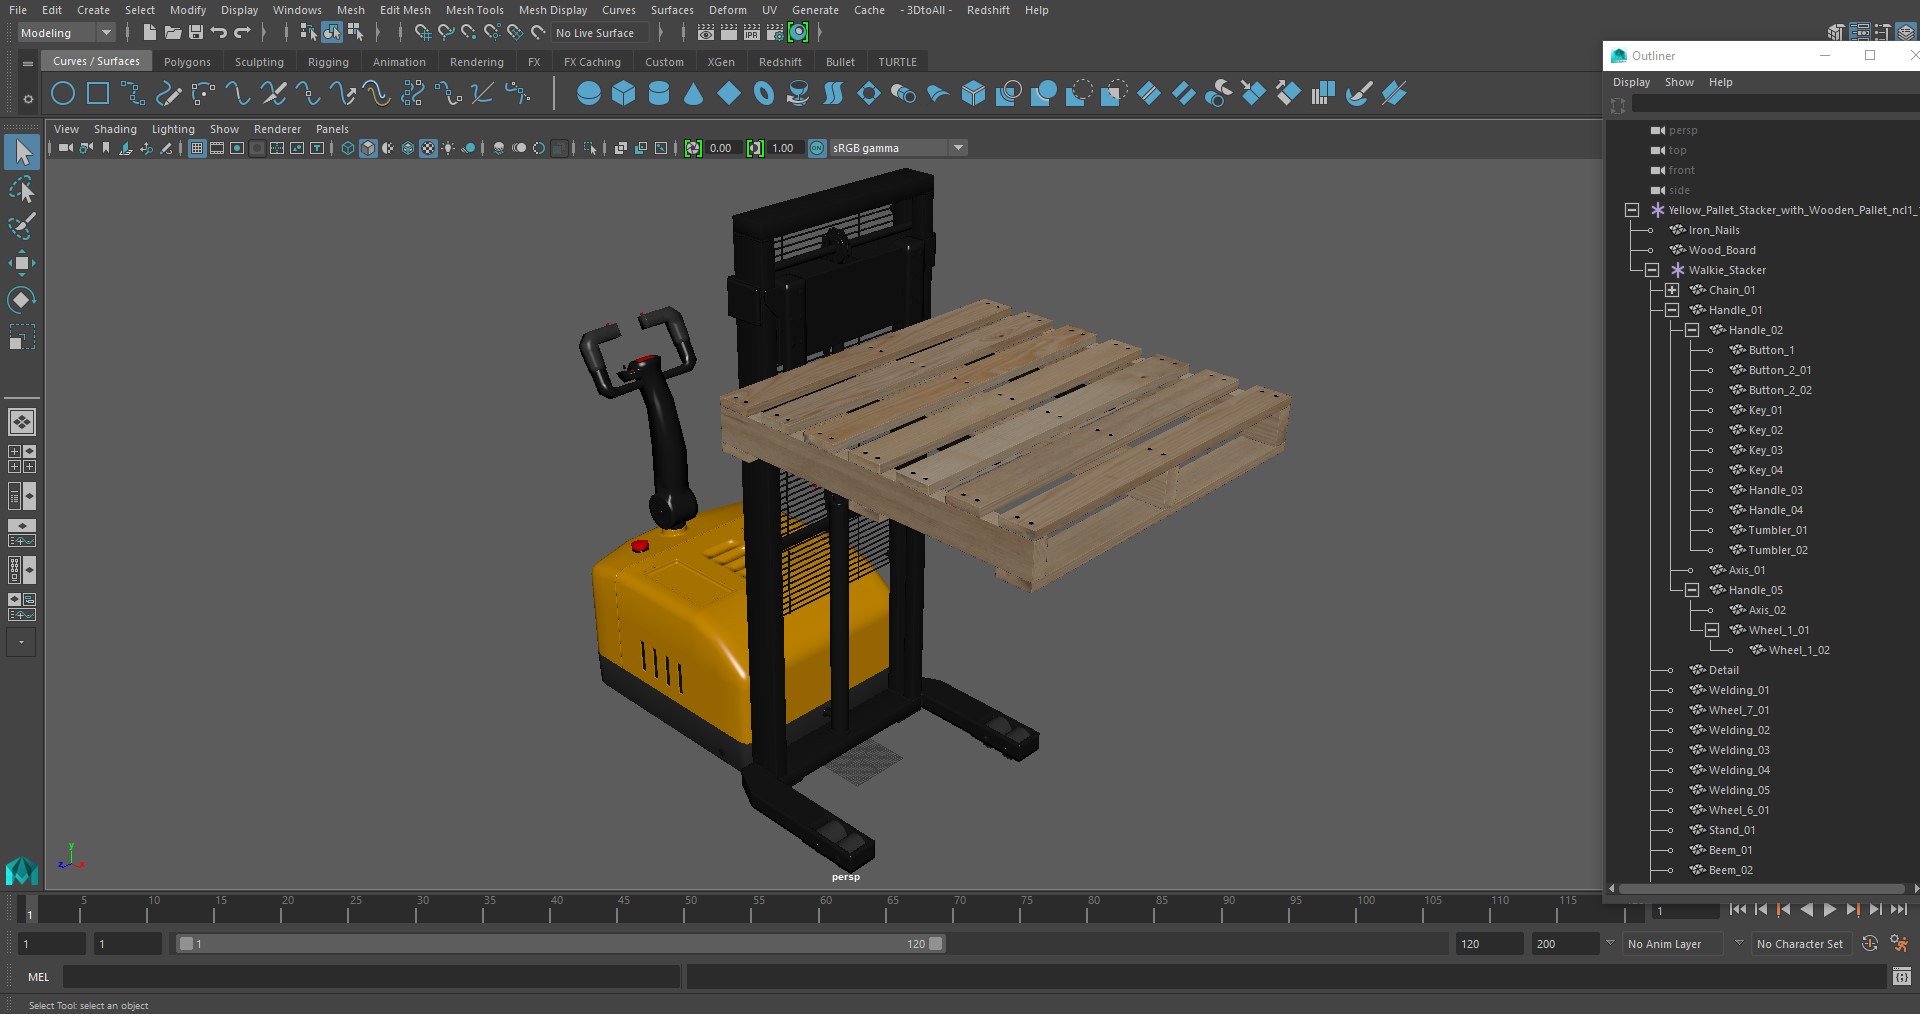Activate the Move tool in the toolbox

21,263
